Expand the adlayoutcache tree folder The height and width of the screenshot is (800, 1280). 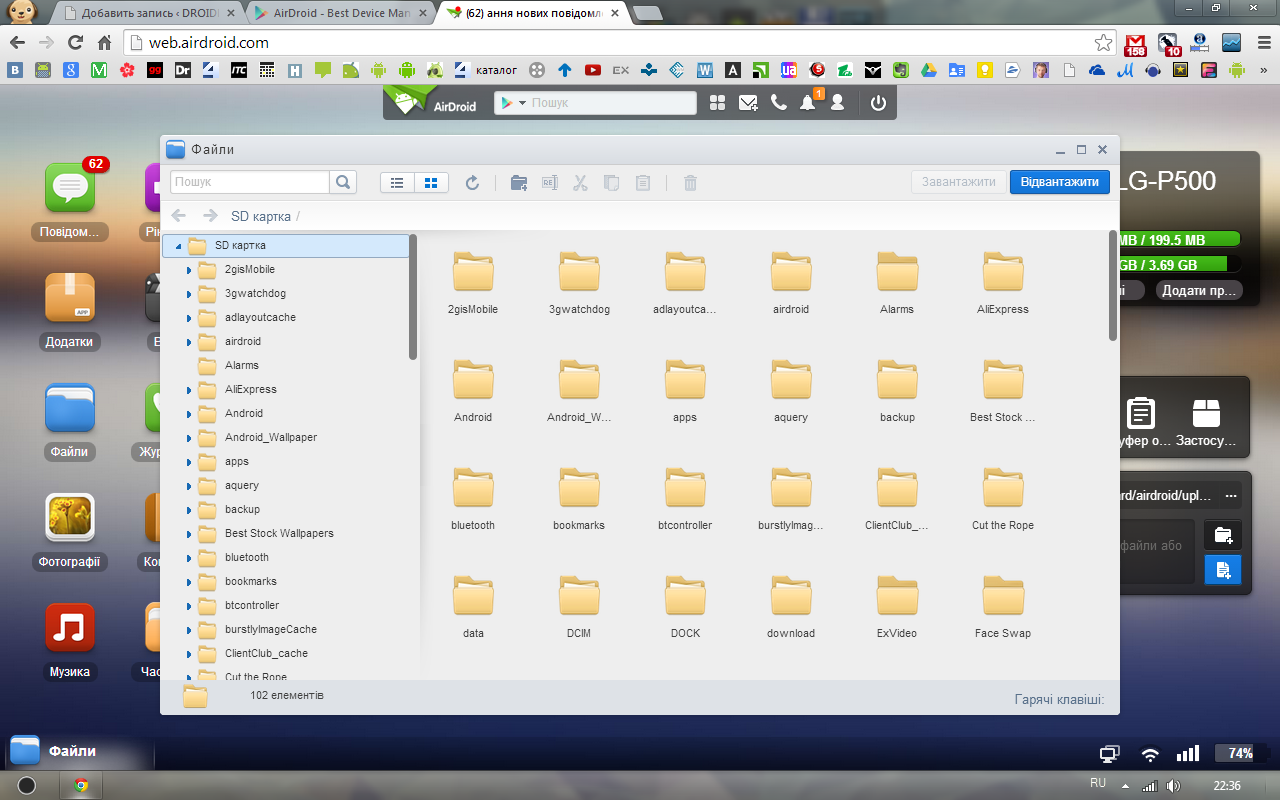coord(189,318)
